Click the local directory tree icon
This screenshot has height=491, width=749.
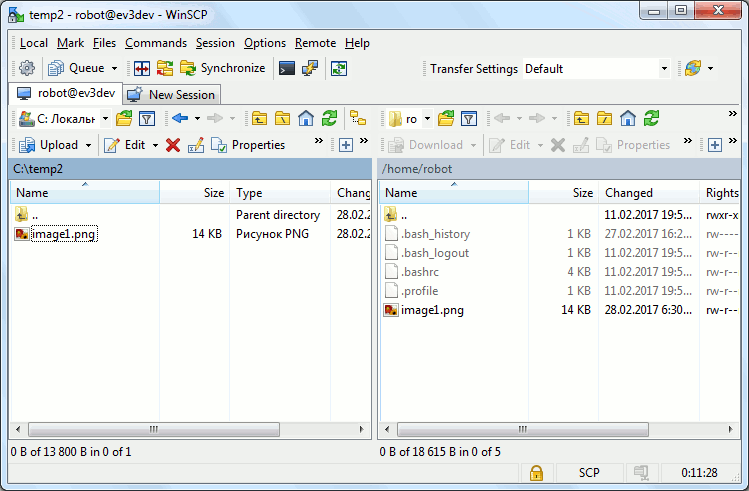click(358, 118)
